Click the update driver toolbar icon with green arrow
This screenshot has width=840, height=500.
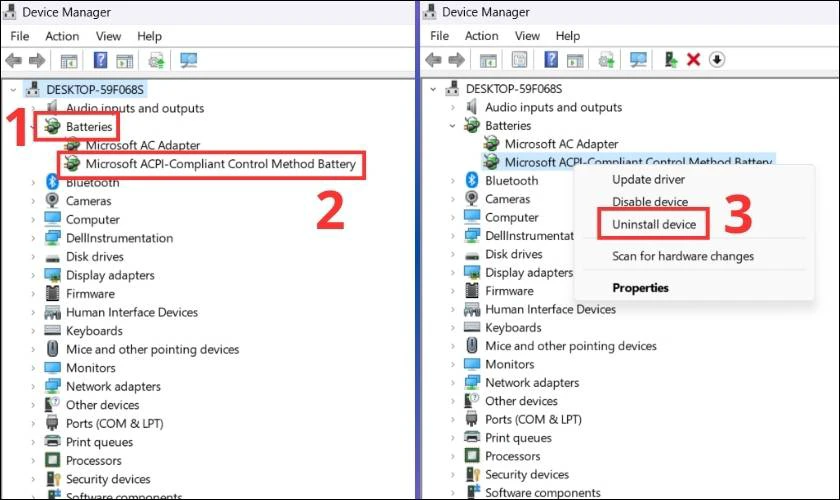point(671,59)
